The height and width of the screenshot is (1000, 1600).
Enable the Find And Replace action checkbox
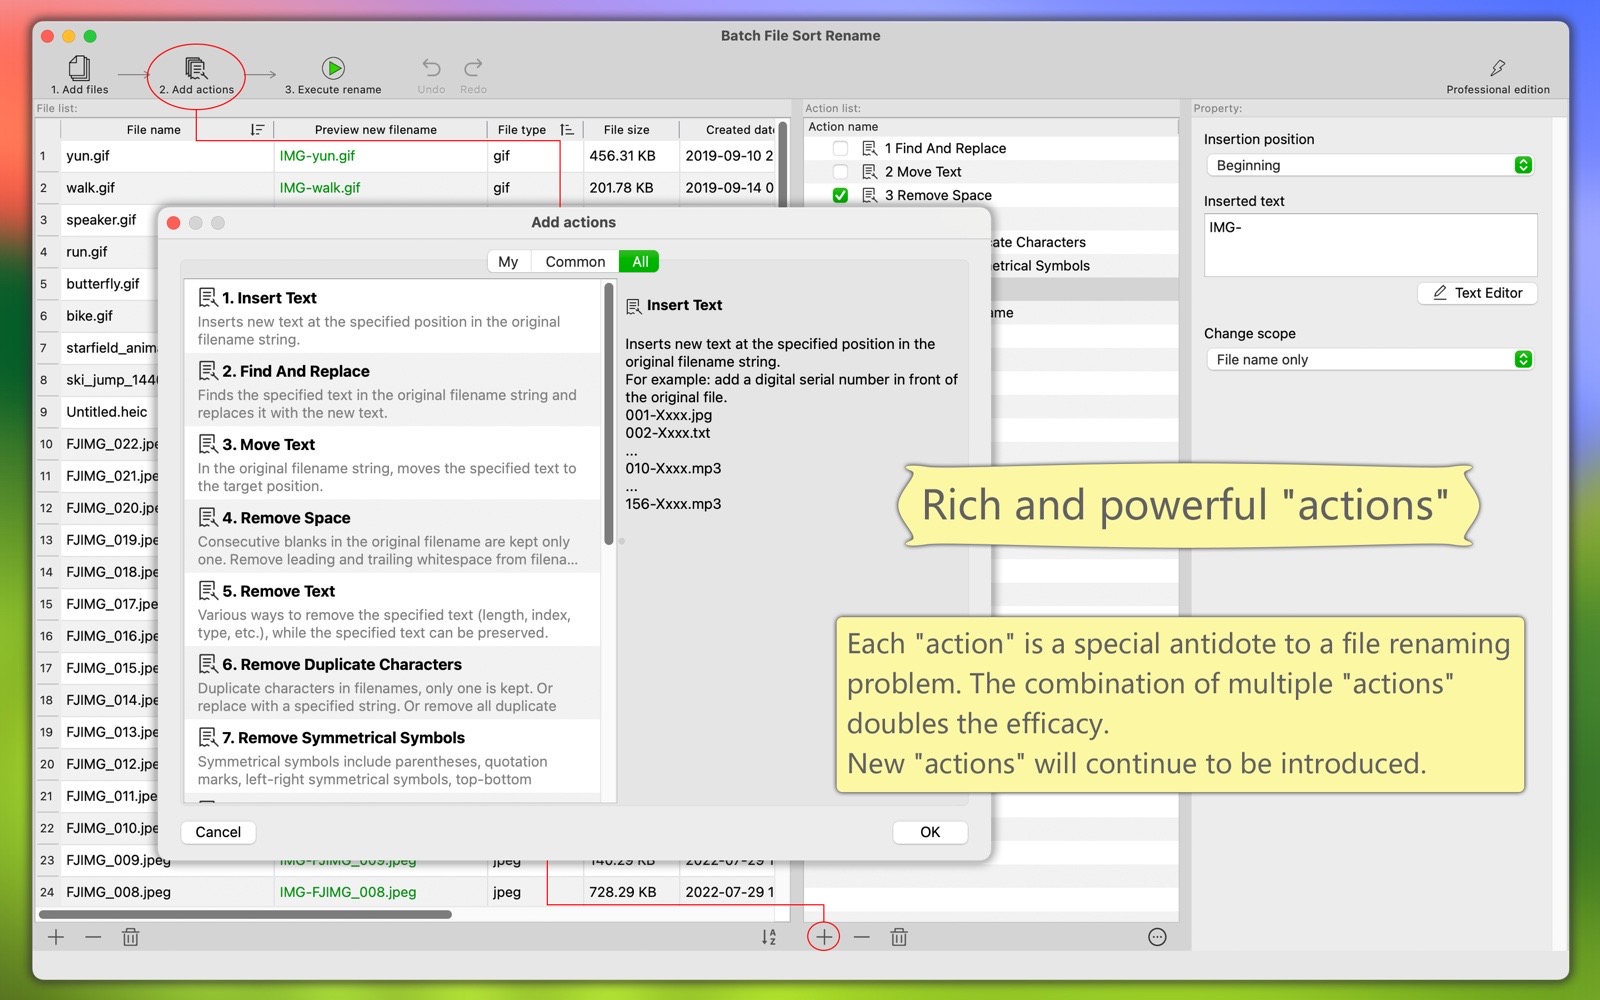pyautogui.click(x=840, y=148)
